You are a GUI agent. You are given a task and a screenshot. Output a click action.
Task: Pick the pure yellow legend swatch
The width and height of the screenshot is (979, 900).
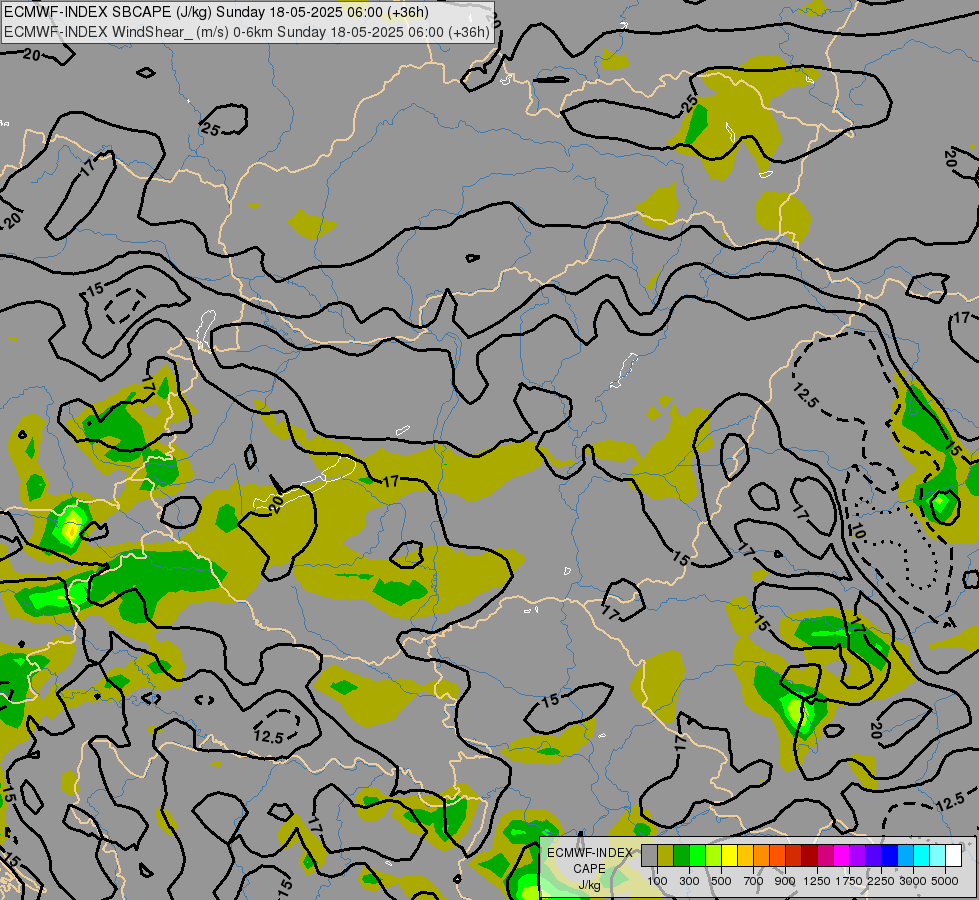730,856
